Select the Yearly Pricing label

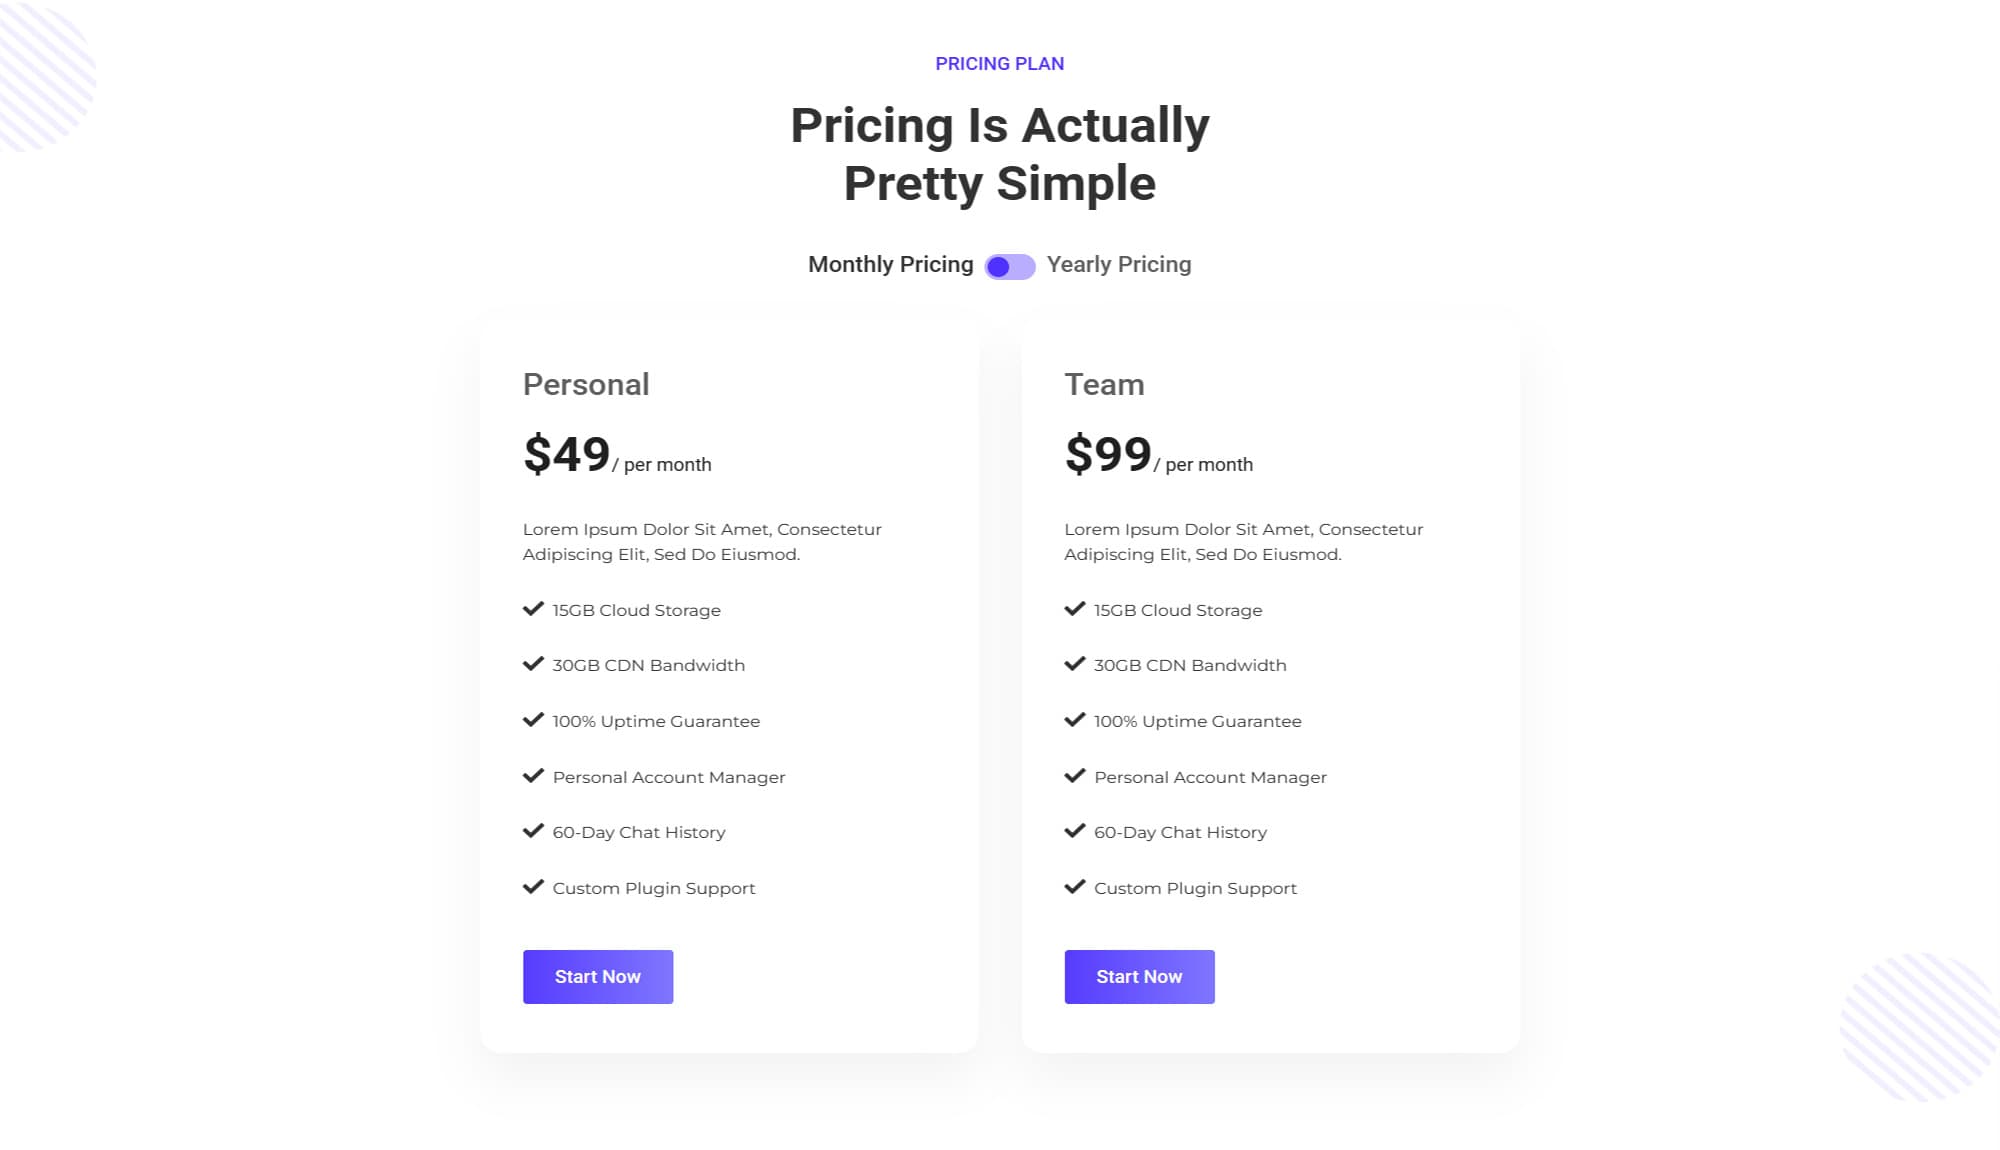pyautogui.click(x=1118, y=264)
